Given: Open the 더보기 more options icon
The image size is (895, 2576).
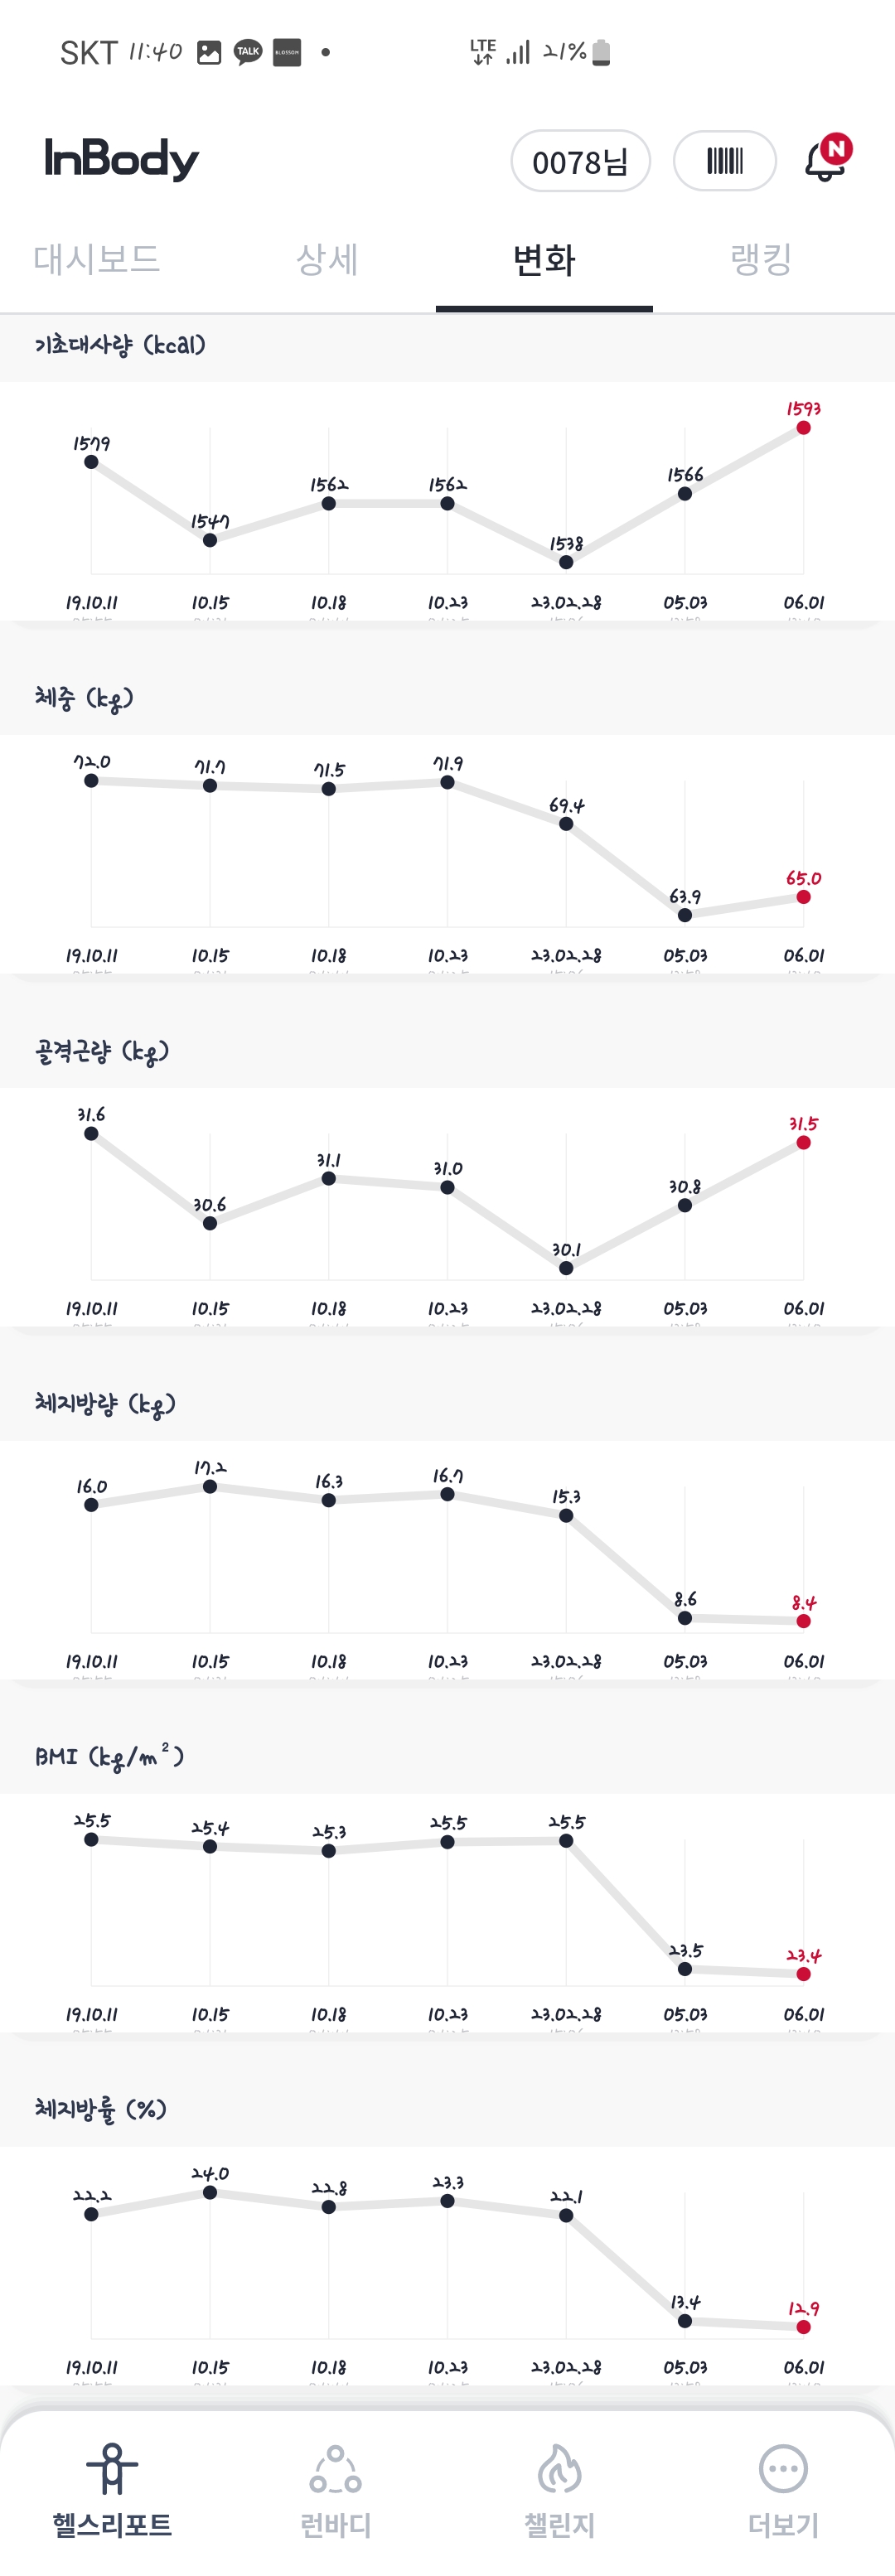Looking at the screenshot, I should 783,2470.
